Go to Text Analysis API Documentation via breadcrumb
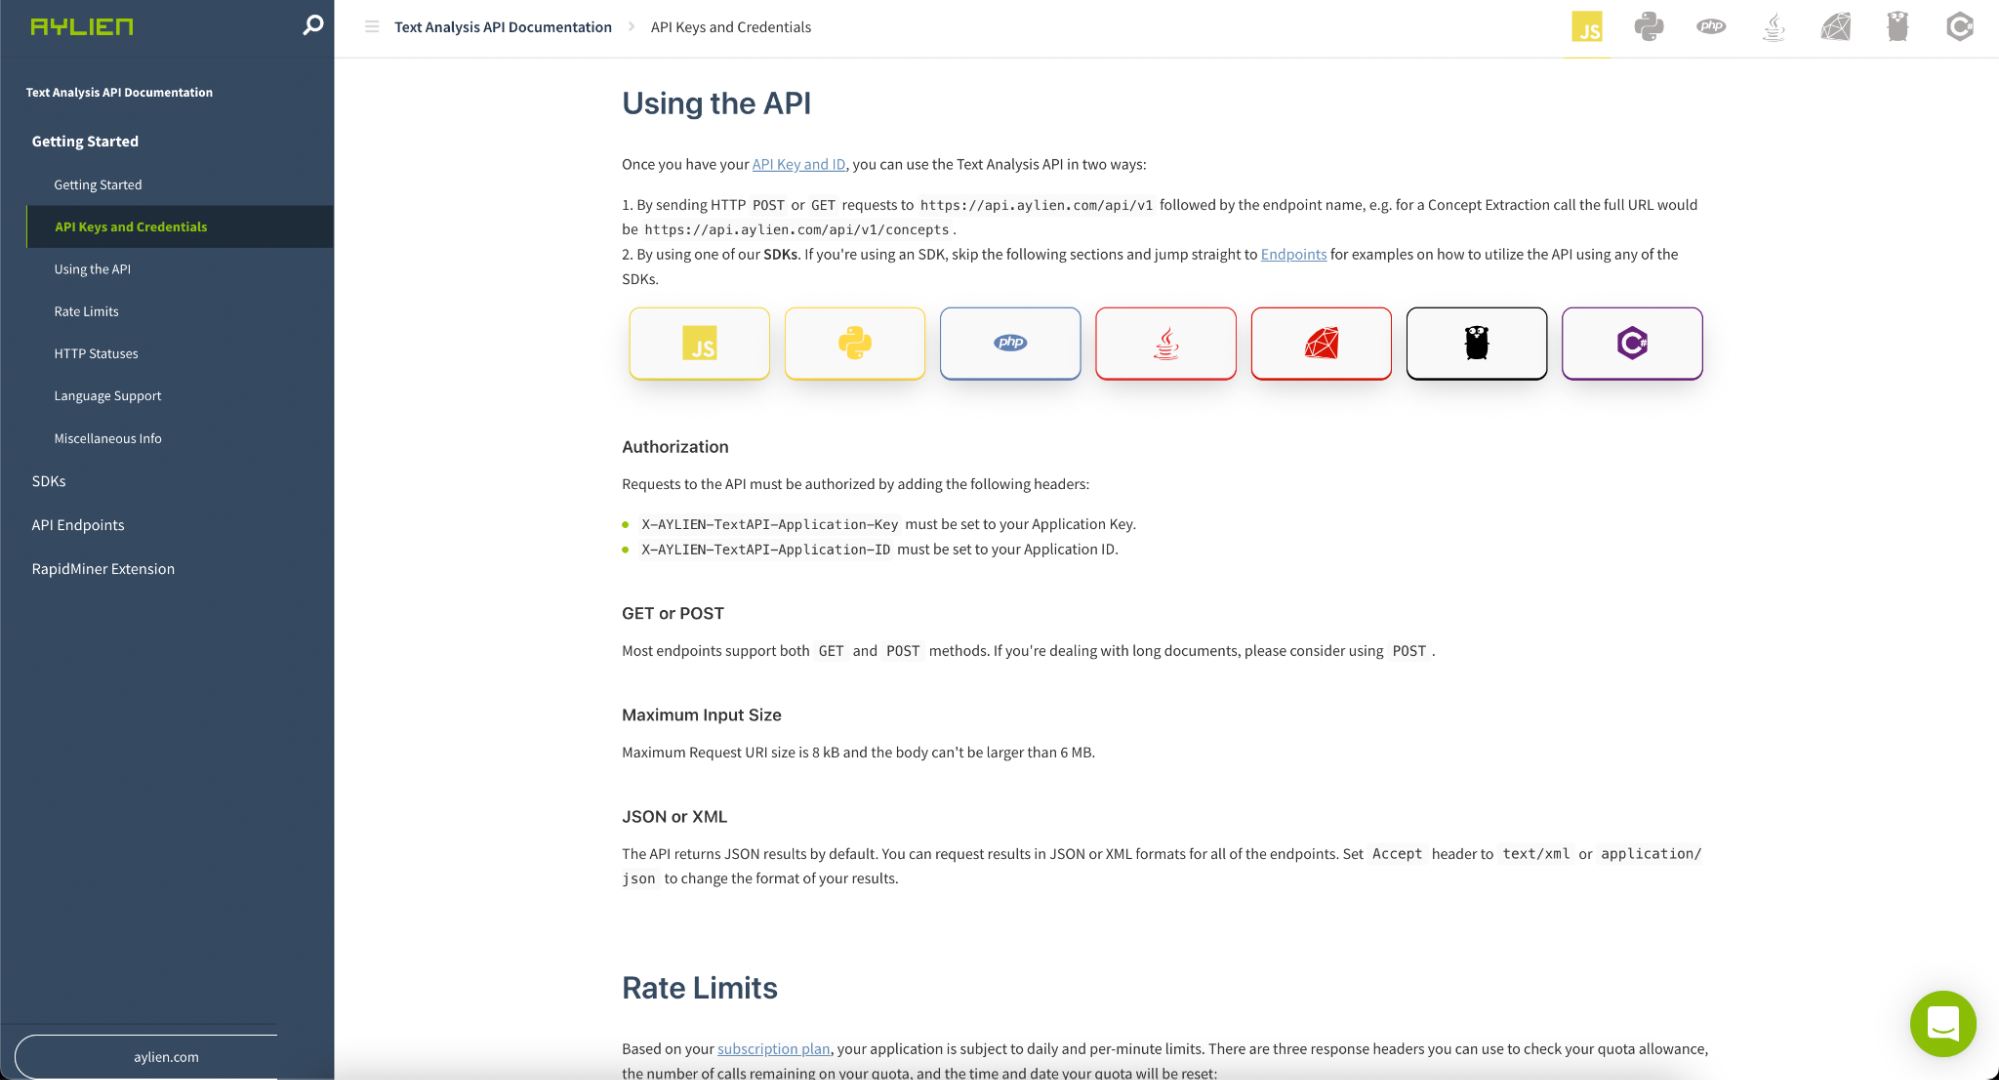1999x1080 pixels. coord(503,27)
